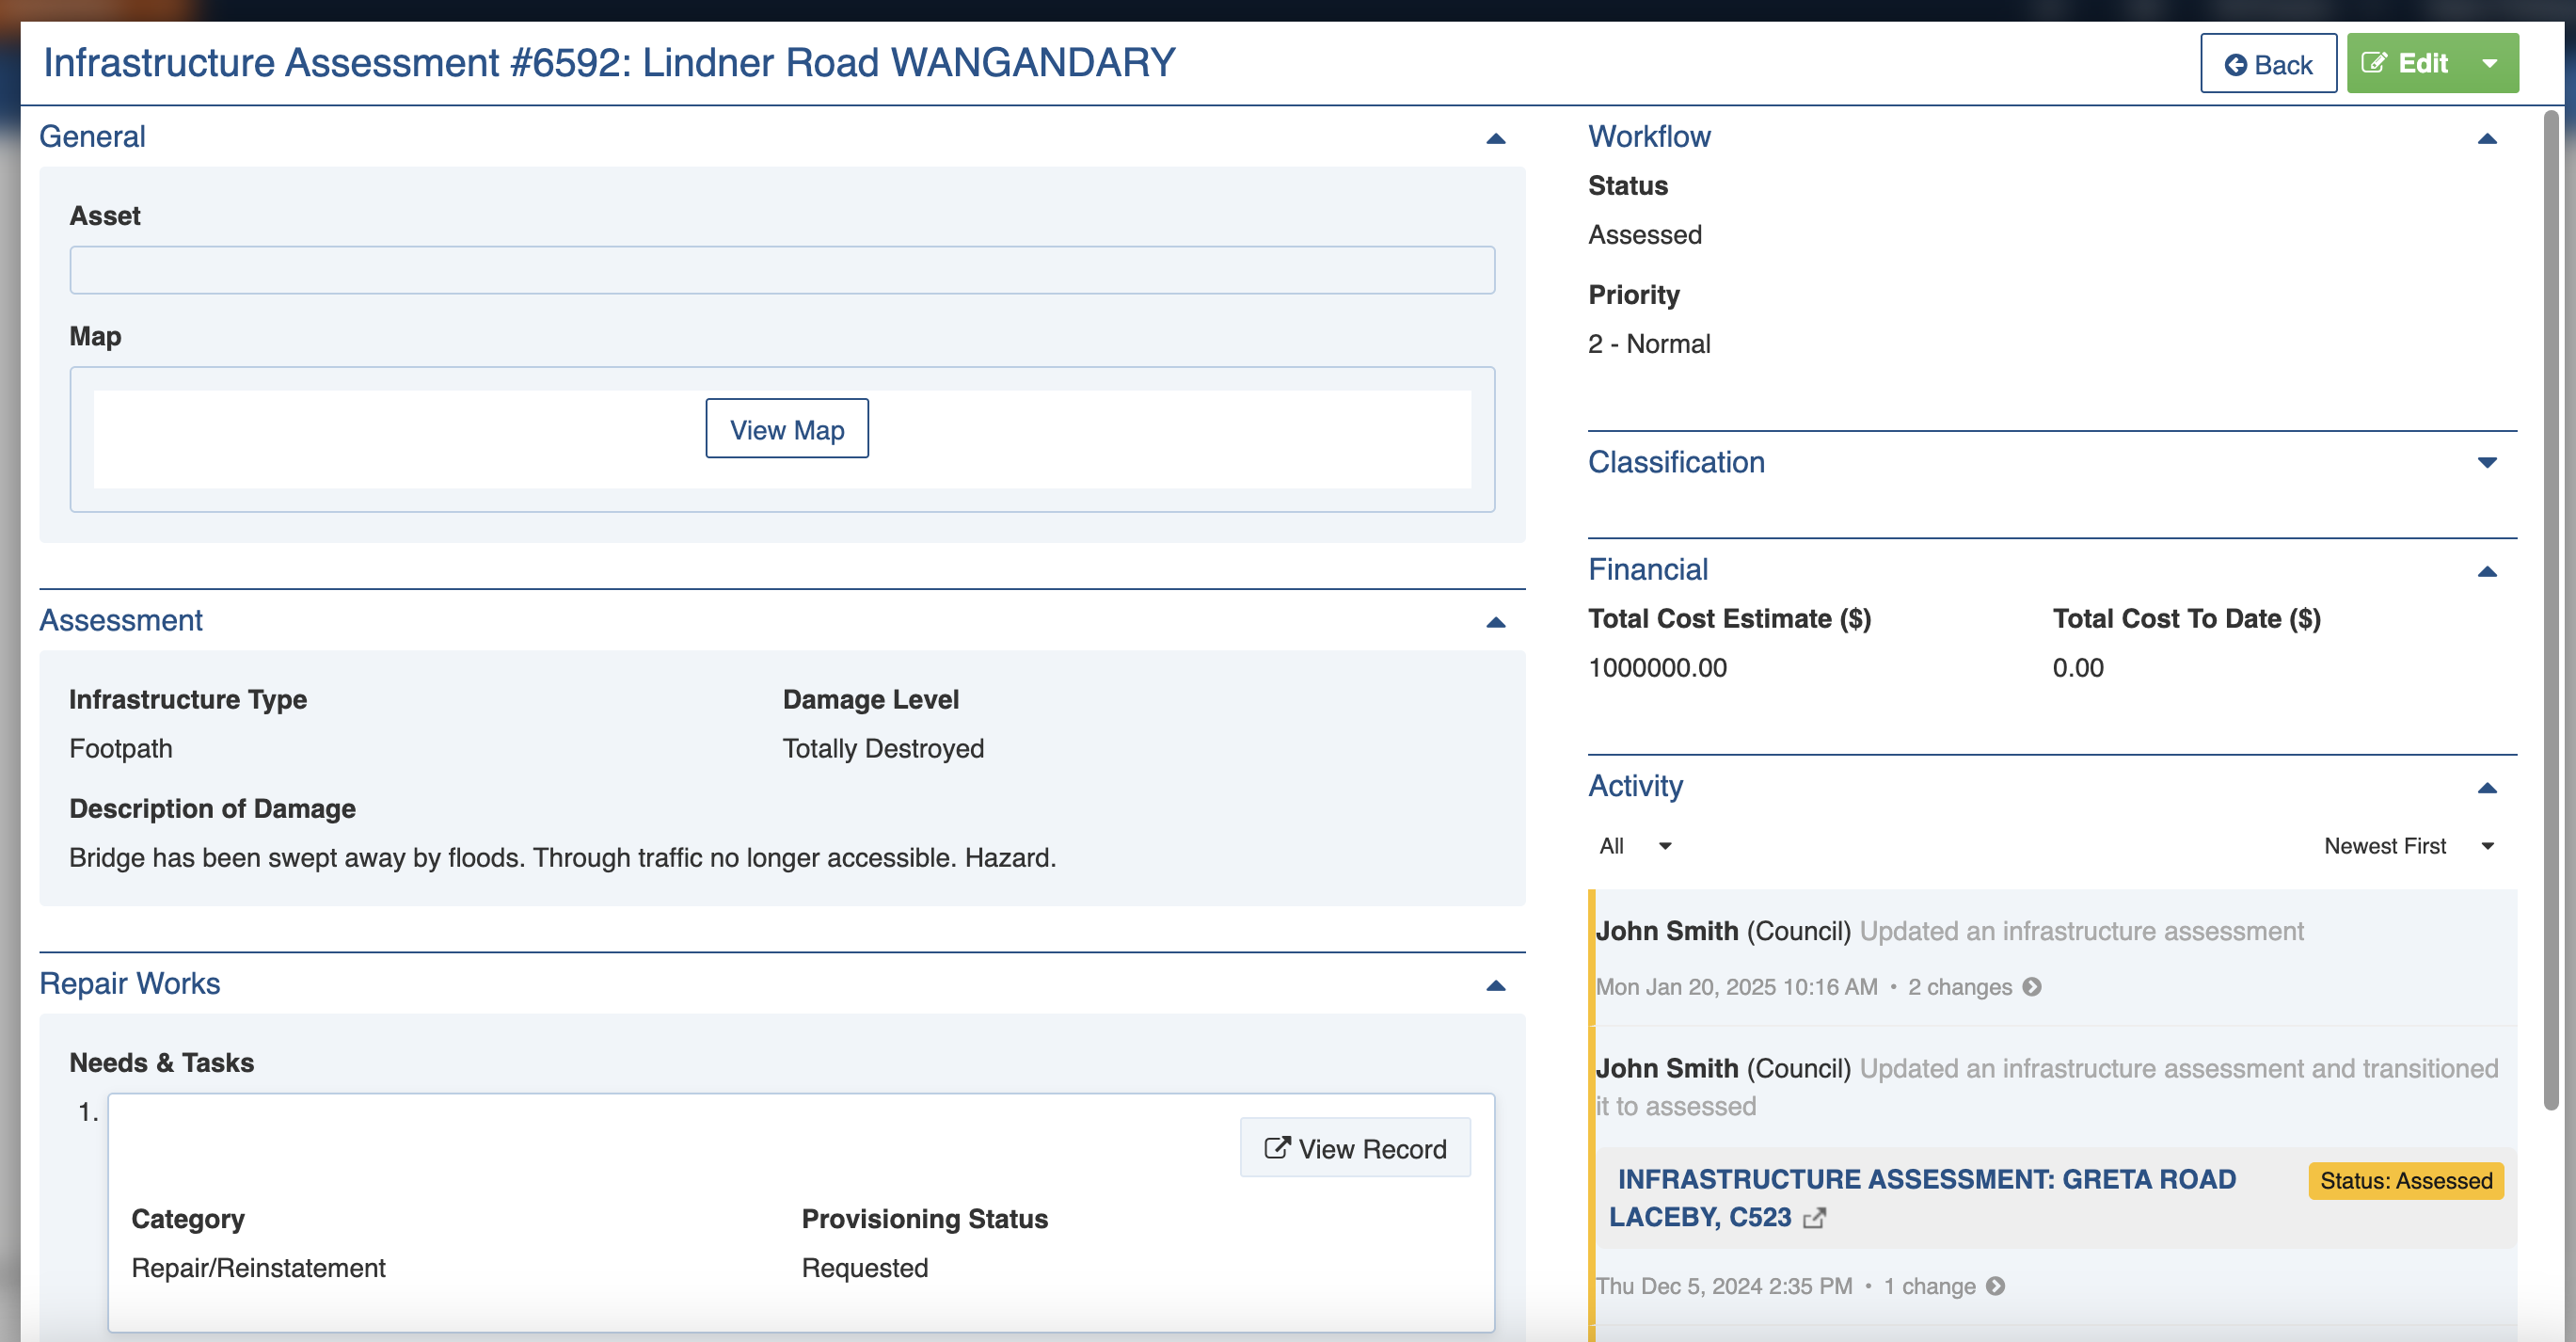
Task: Open the Newest First sort dropdown
Action: [2407, 846]
